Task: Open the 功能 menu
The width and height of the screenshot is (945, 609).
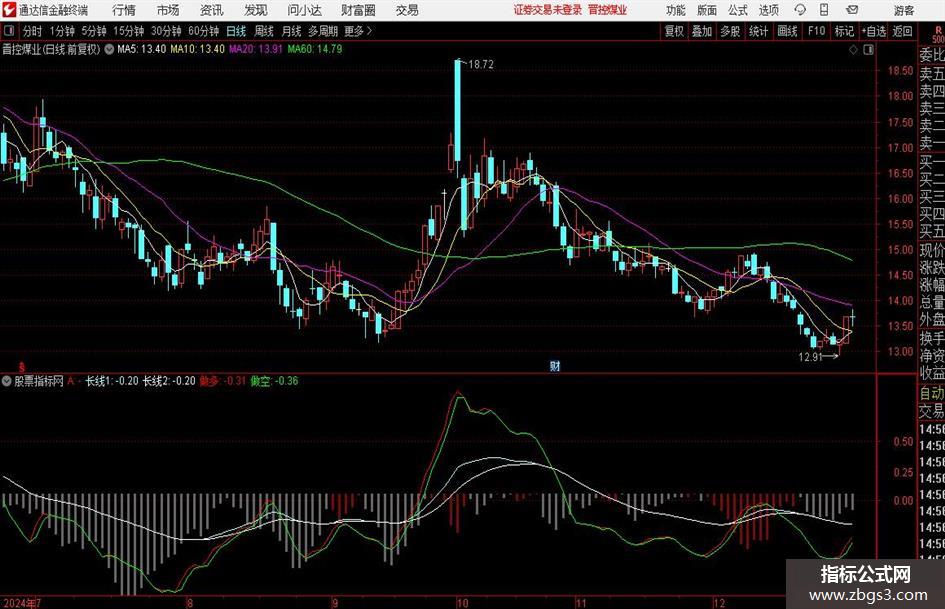Action: tap(676, 10)
